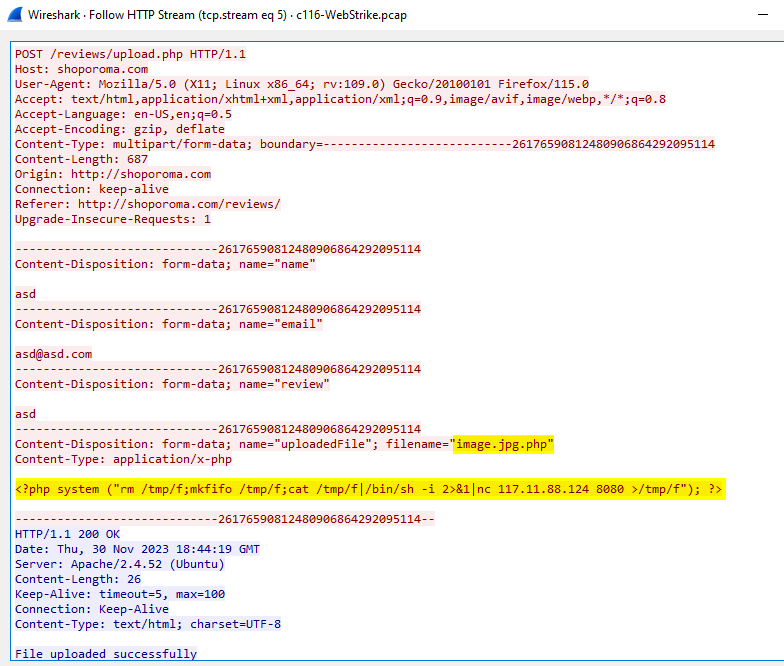The image size is (784, 666).
Task: Click the form-data name="name" line
Action: pos(165,264)
